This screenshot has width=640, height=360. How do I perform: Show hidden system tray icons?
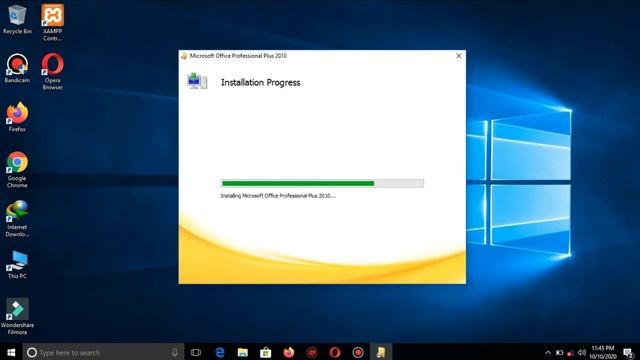[548, 352]
